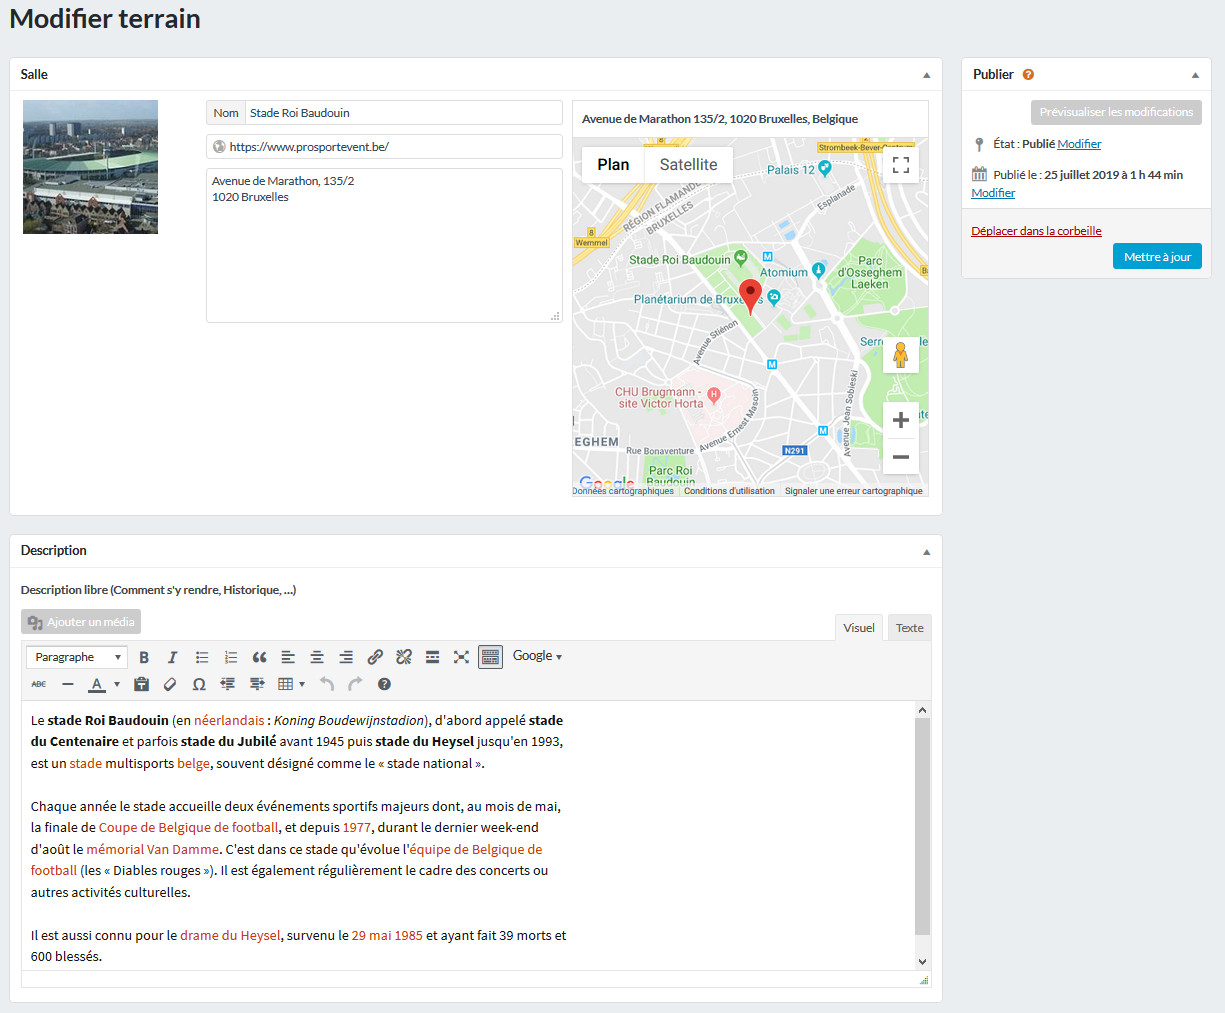Collapse the Description panel
Viewport: 1225px width, 1013px height.
tap(926, 552)
